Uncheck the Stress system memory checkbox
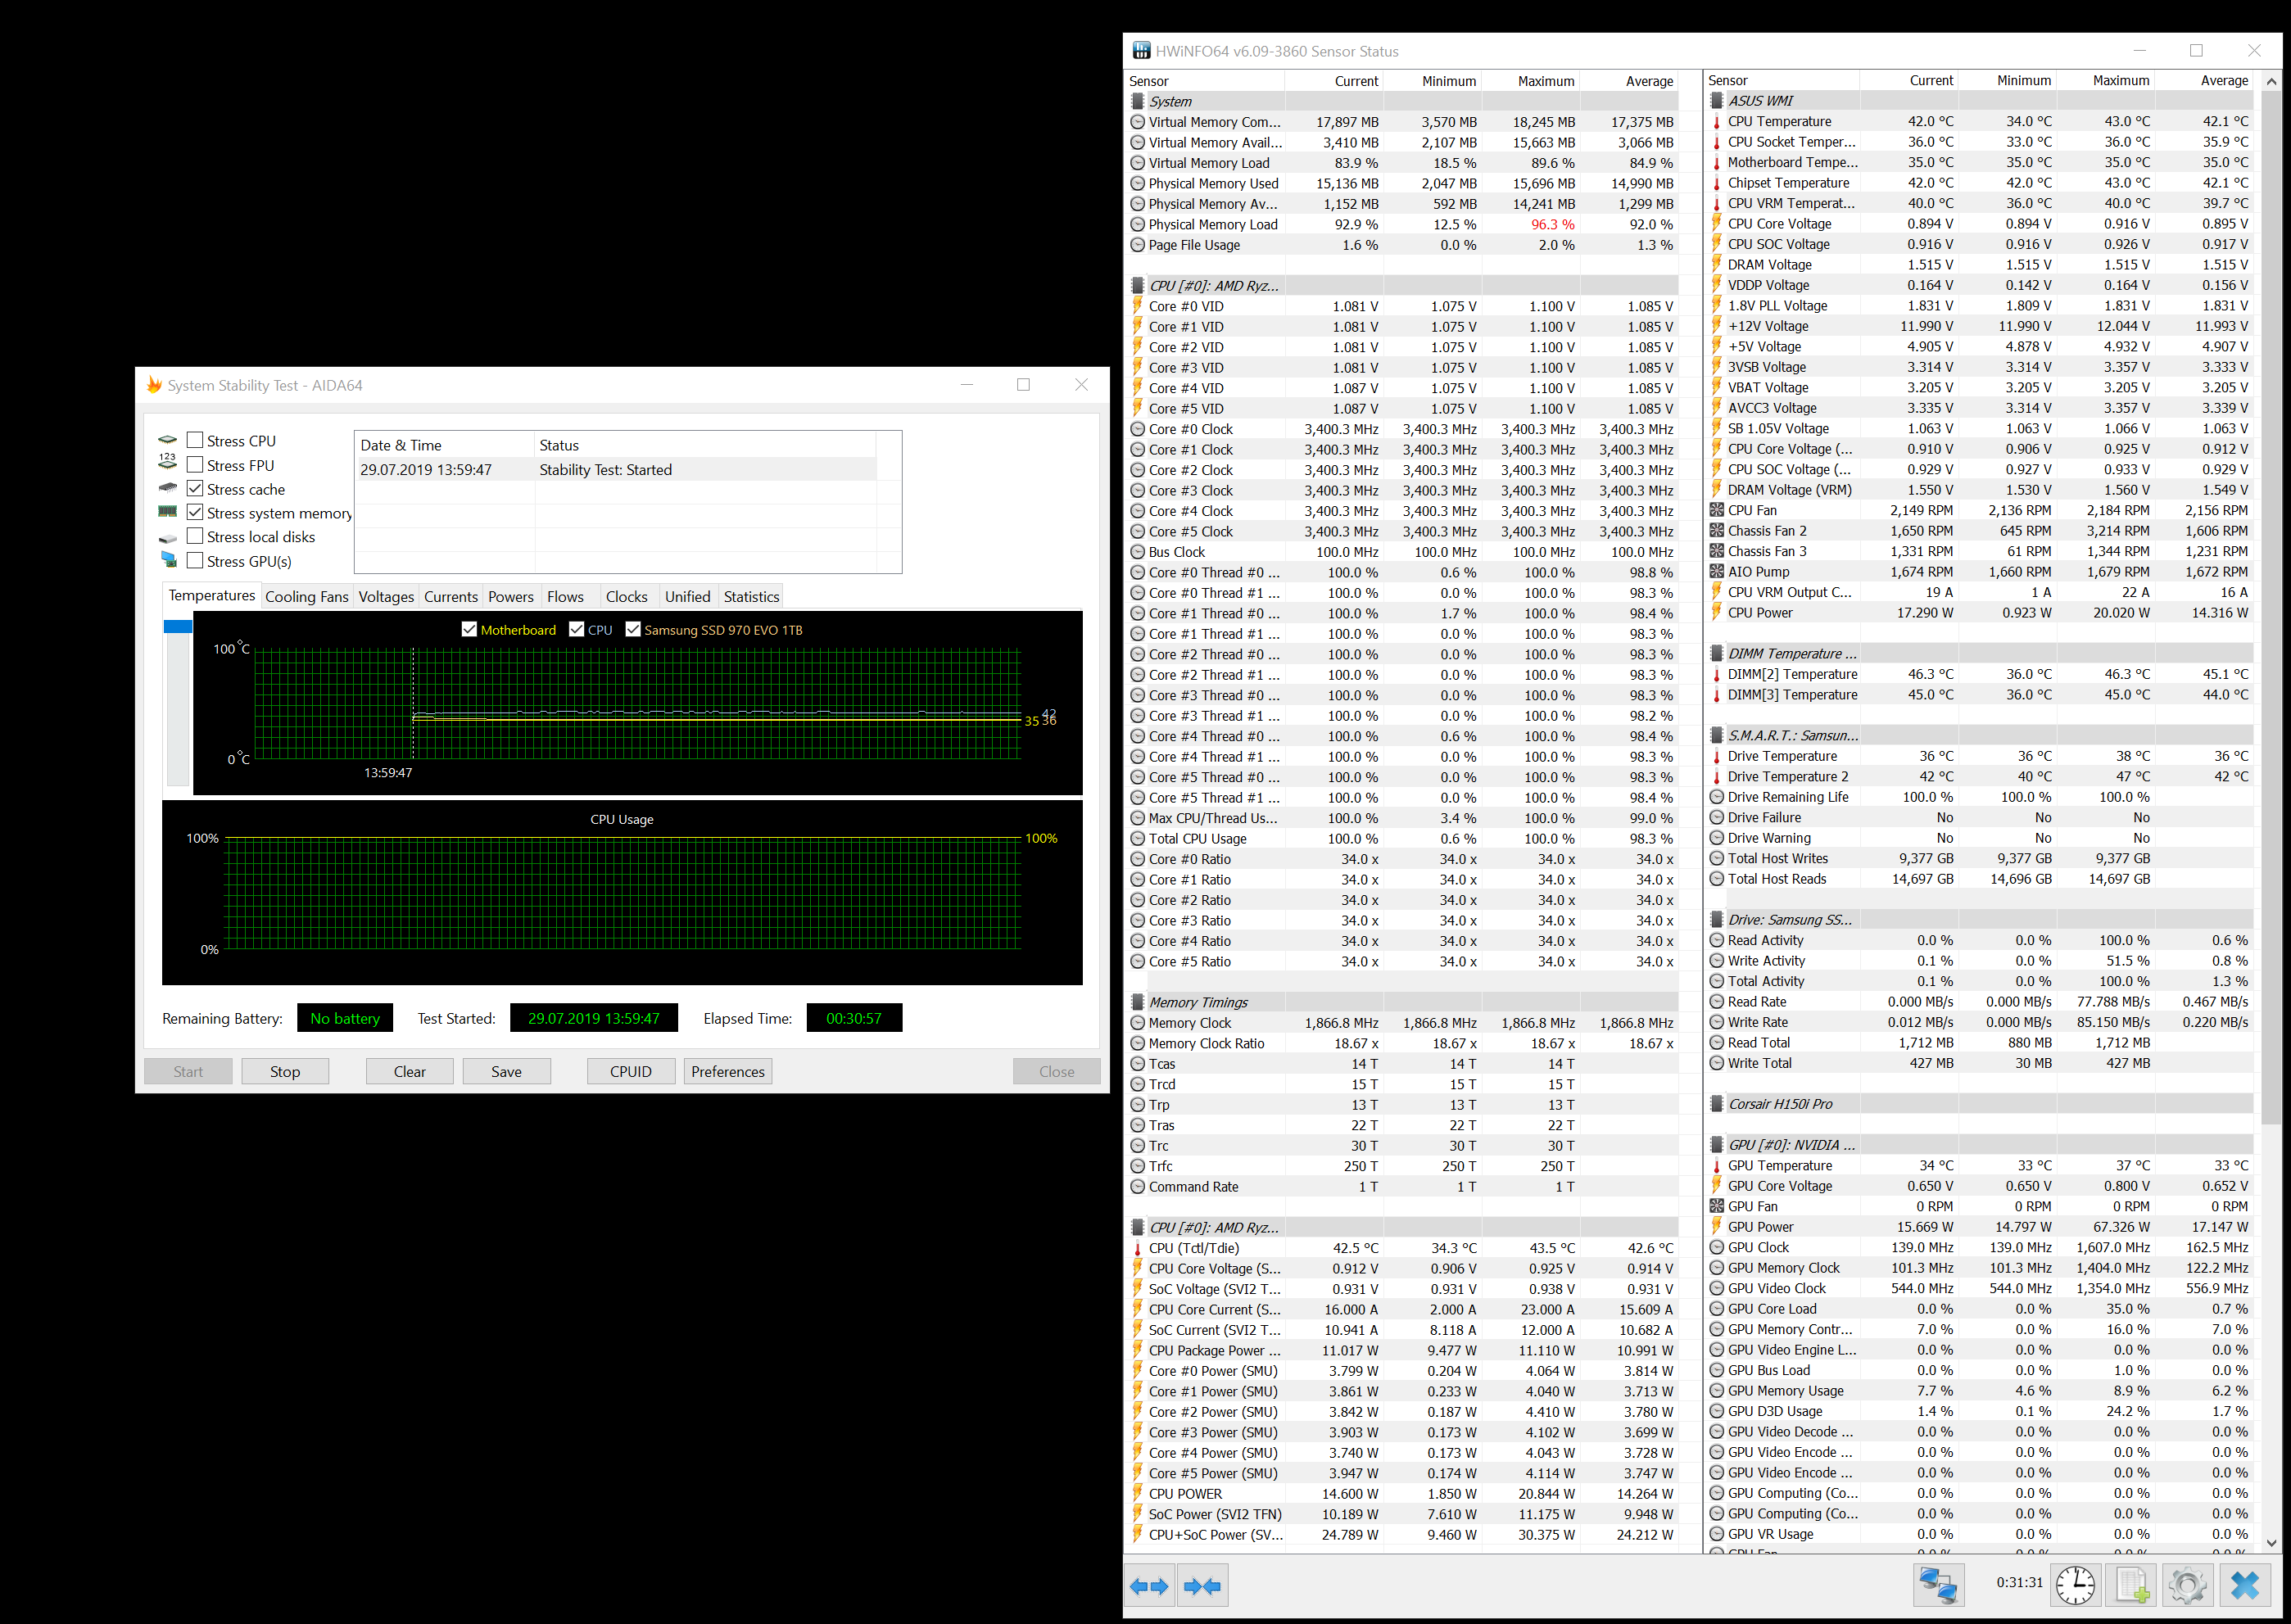 click(x=195, y=512)
